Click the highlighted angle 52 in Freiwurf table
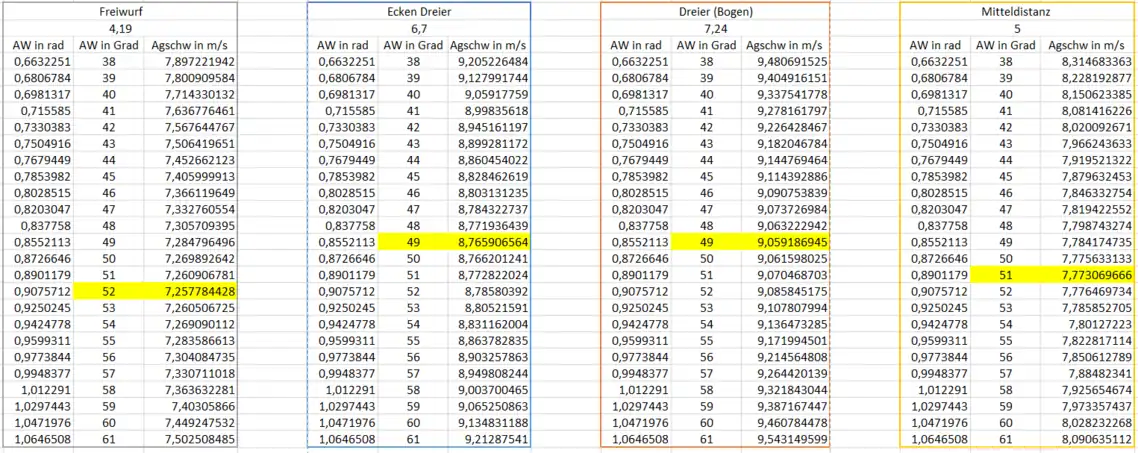Screen dimensions: 1138x453 [107, 291]
